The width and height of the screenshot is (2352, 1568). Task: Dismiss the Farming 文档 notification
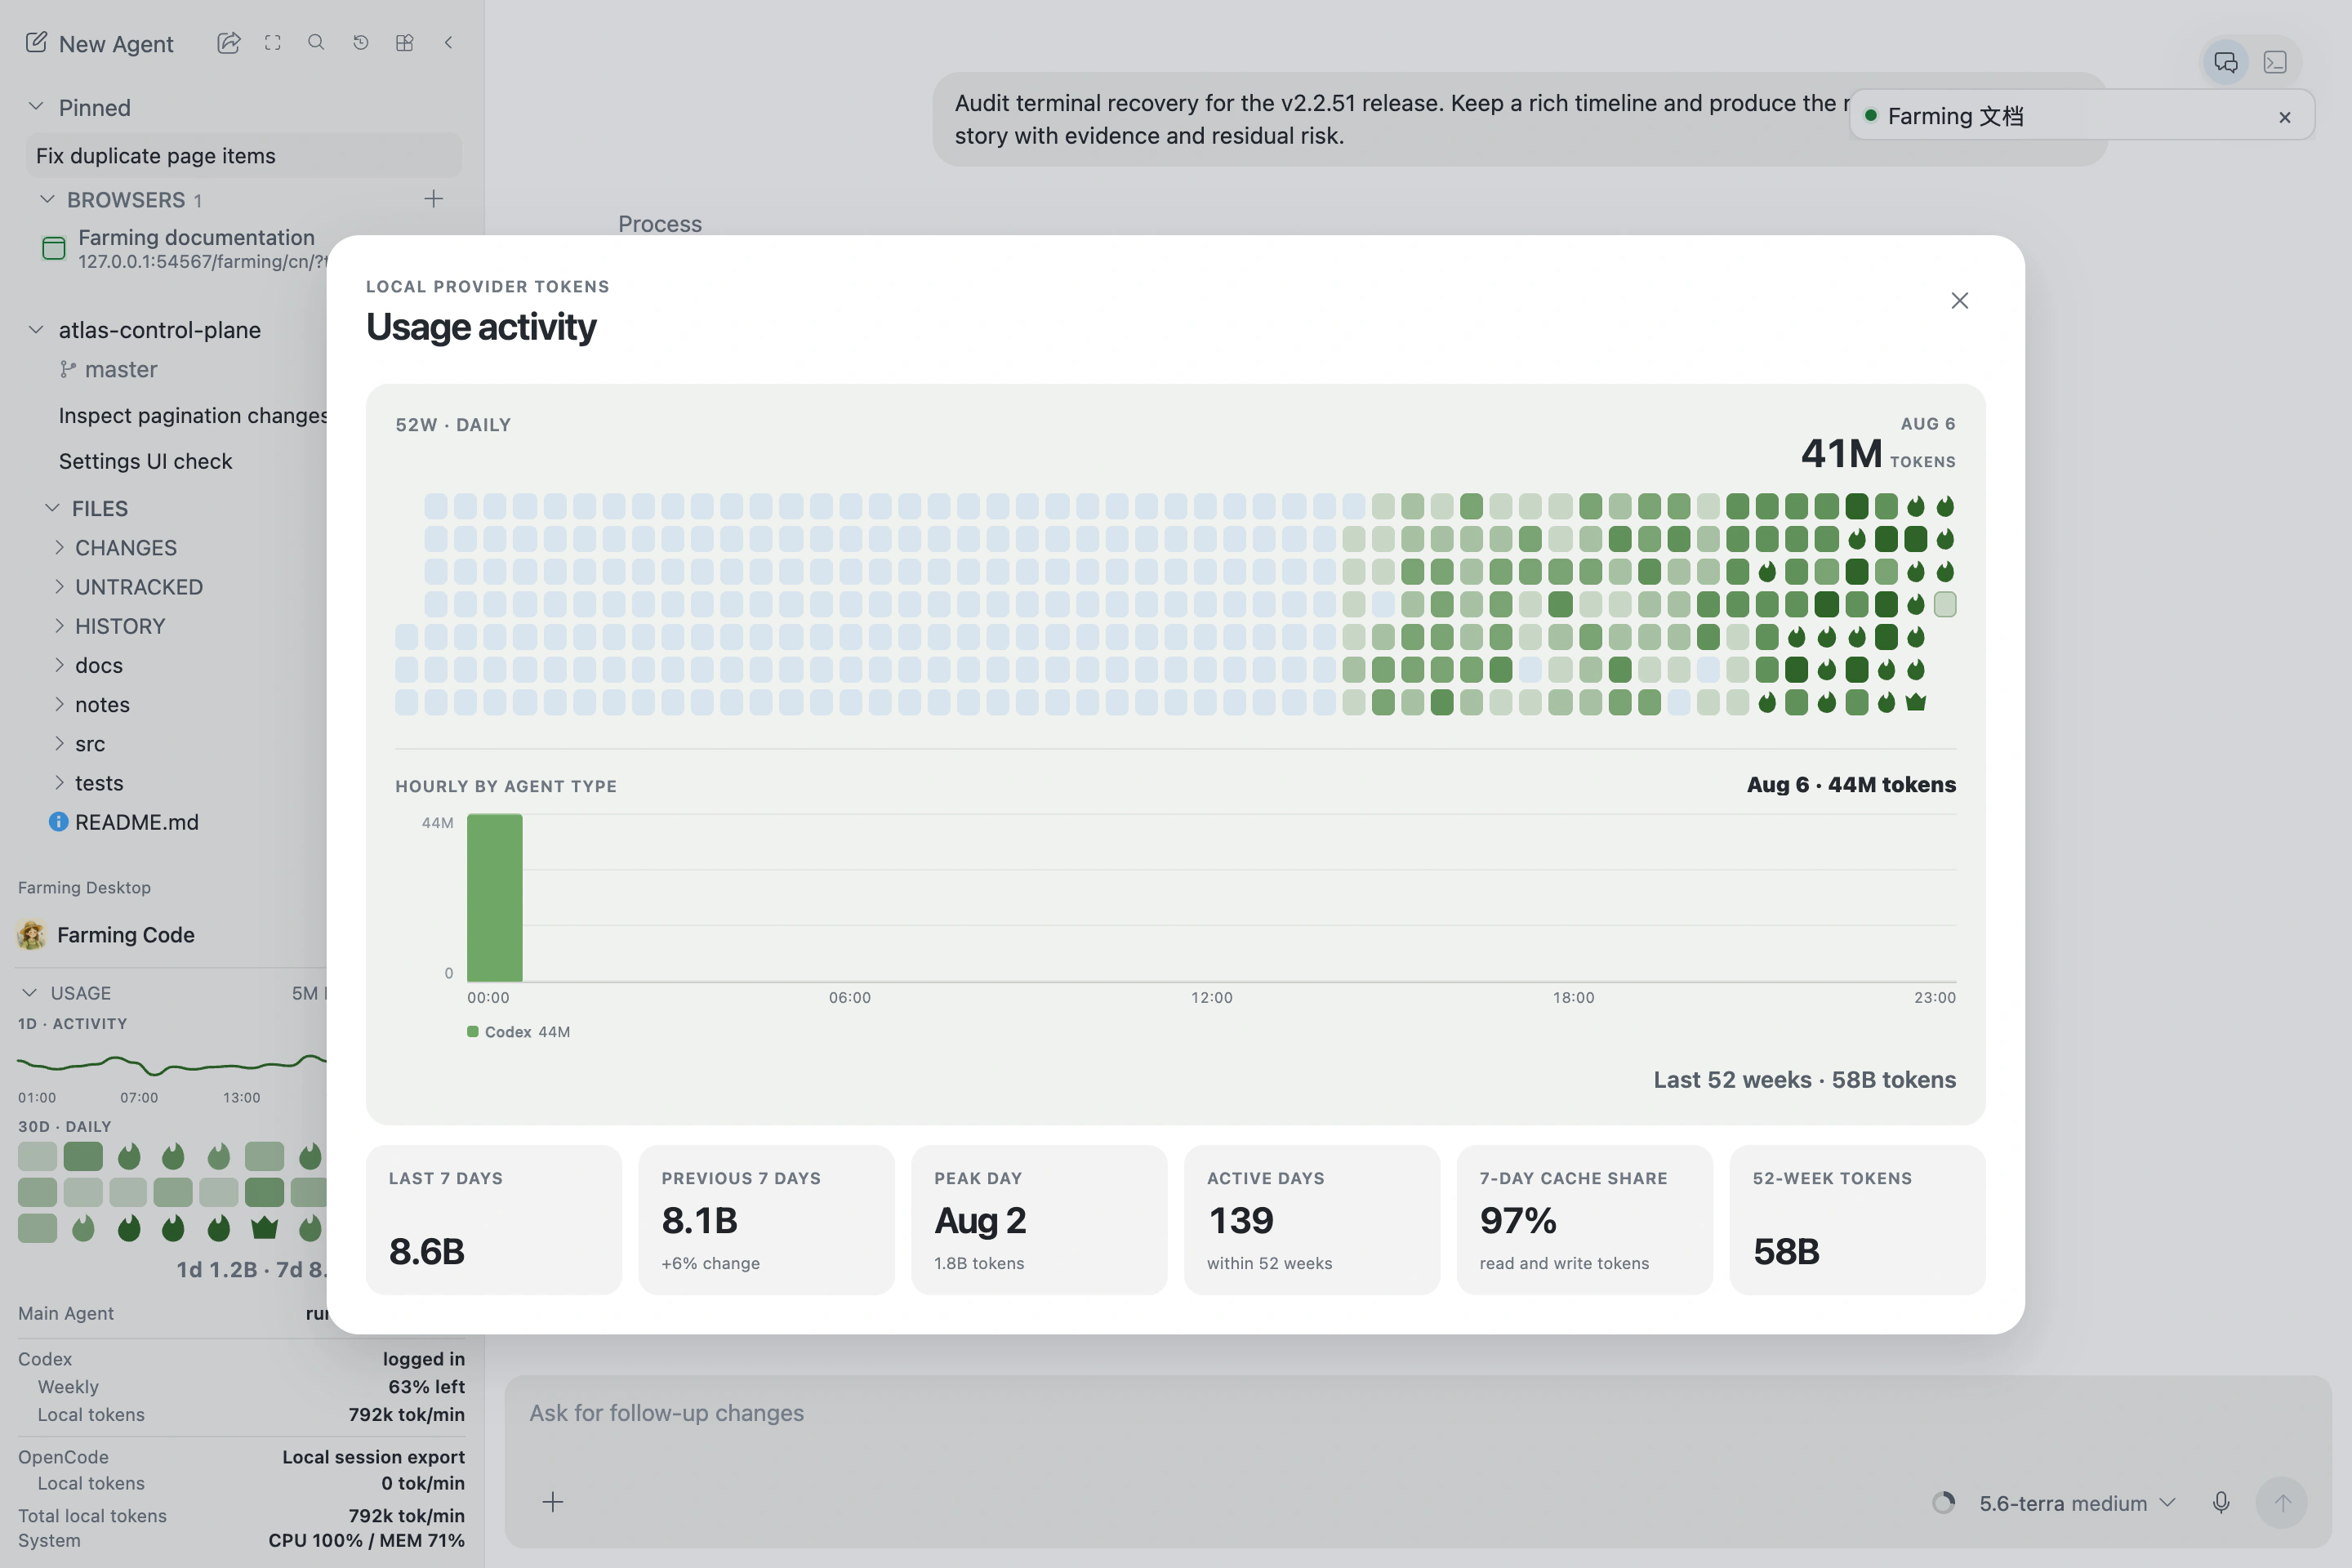[x=2285, y=117]
